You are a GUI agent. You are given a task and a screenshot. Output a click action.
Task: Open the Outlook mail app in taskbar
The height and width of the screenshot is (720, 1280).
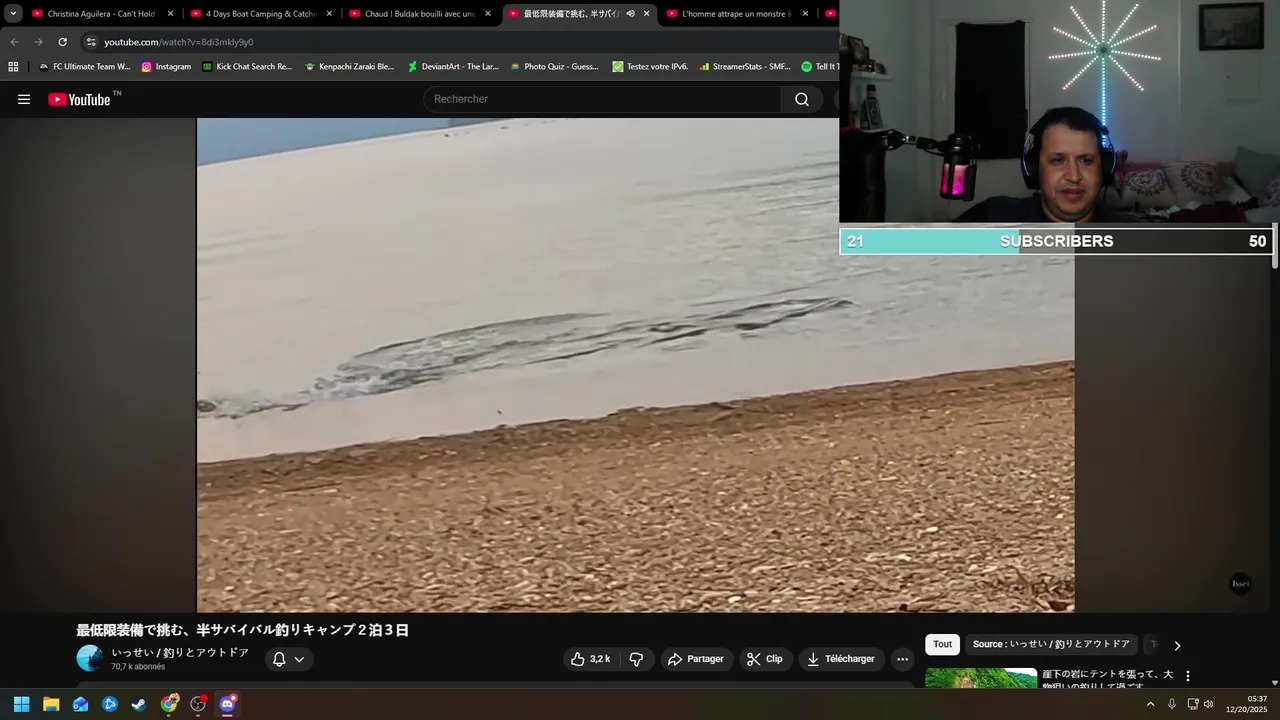(80, 704)
